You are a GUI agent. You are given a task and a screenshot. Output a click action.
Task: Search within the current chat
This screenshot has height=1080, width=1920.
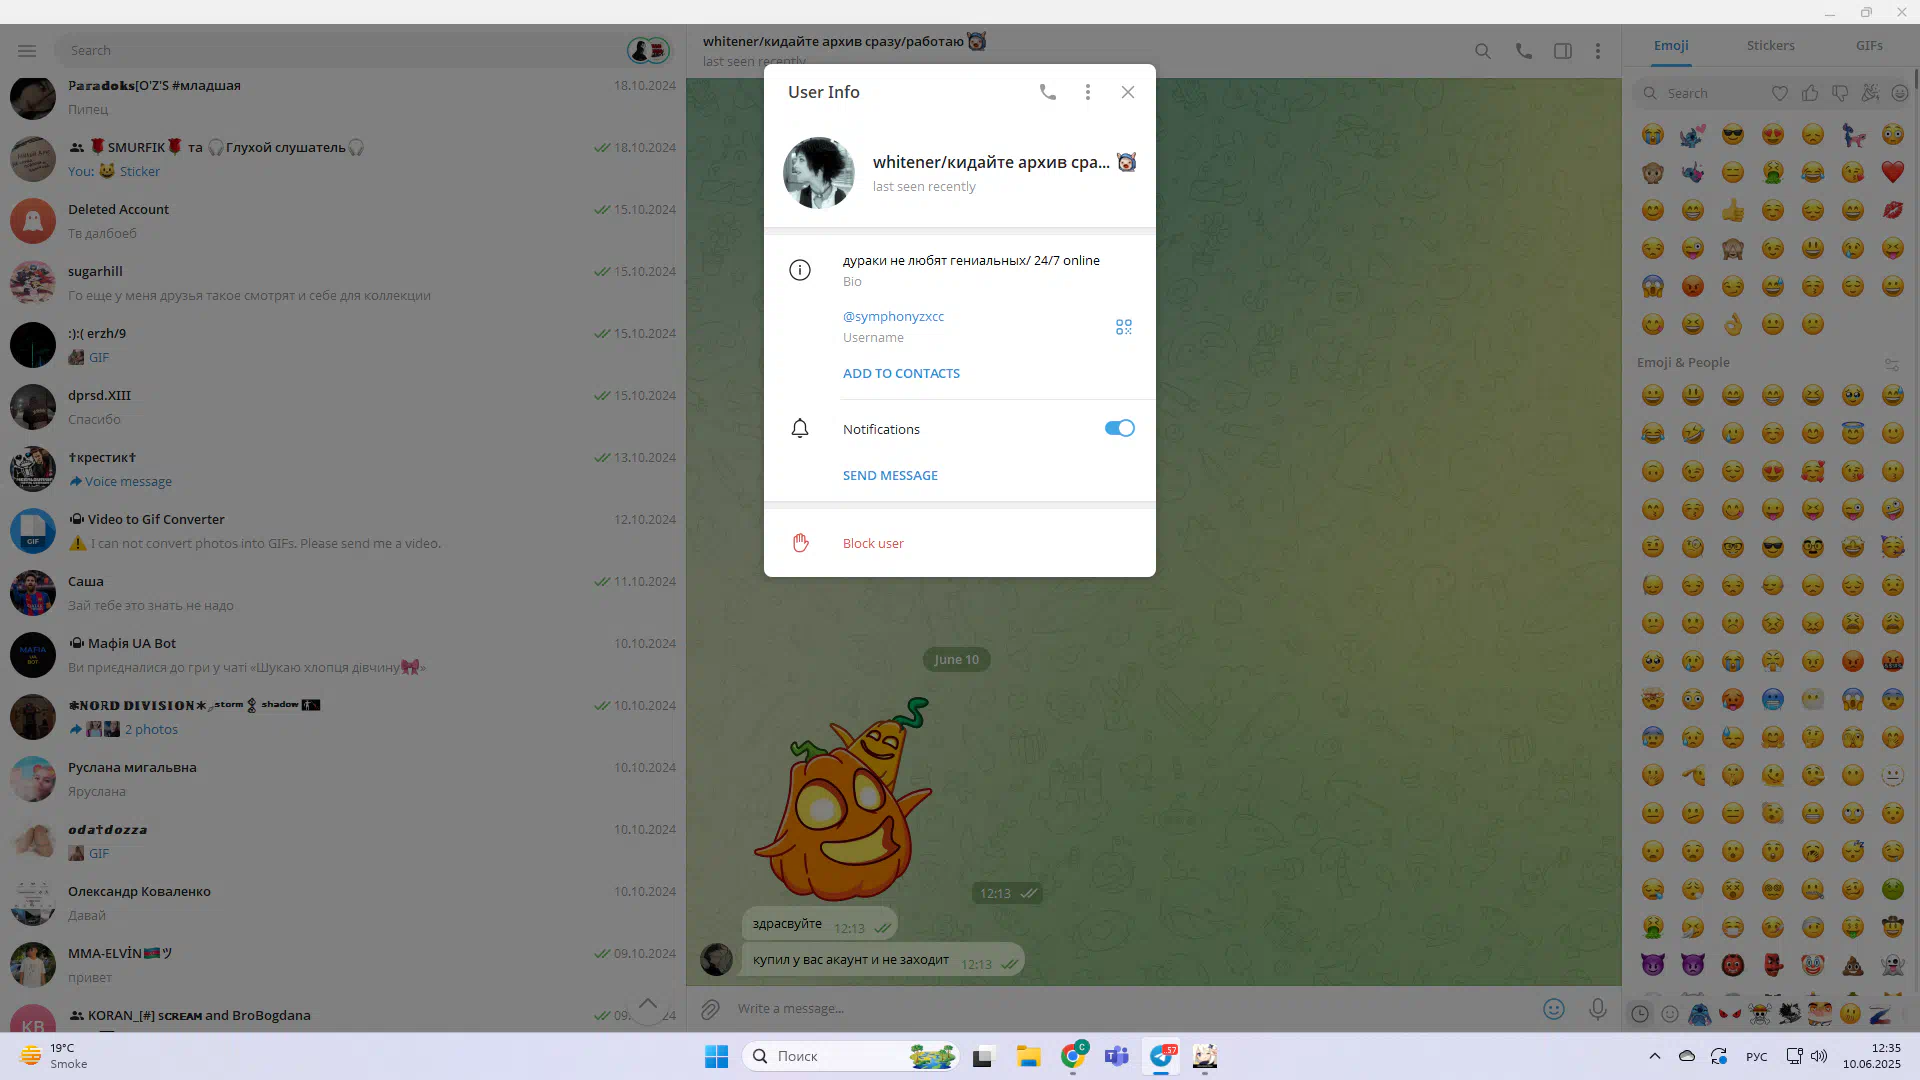(1483, 51)
